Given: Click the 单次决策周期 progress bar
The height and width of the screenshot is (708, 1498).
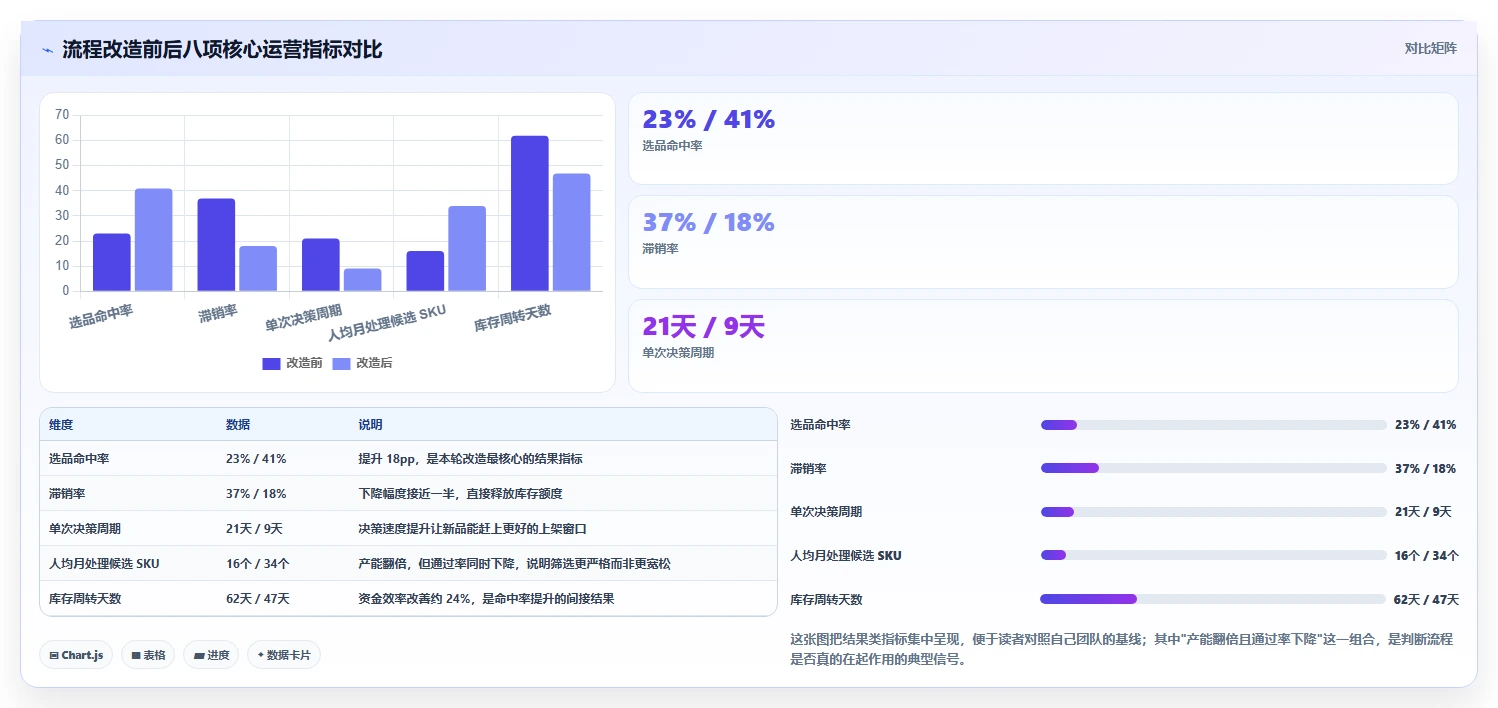Looking at the screenshot, I should coord(1213,512).
